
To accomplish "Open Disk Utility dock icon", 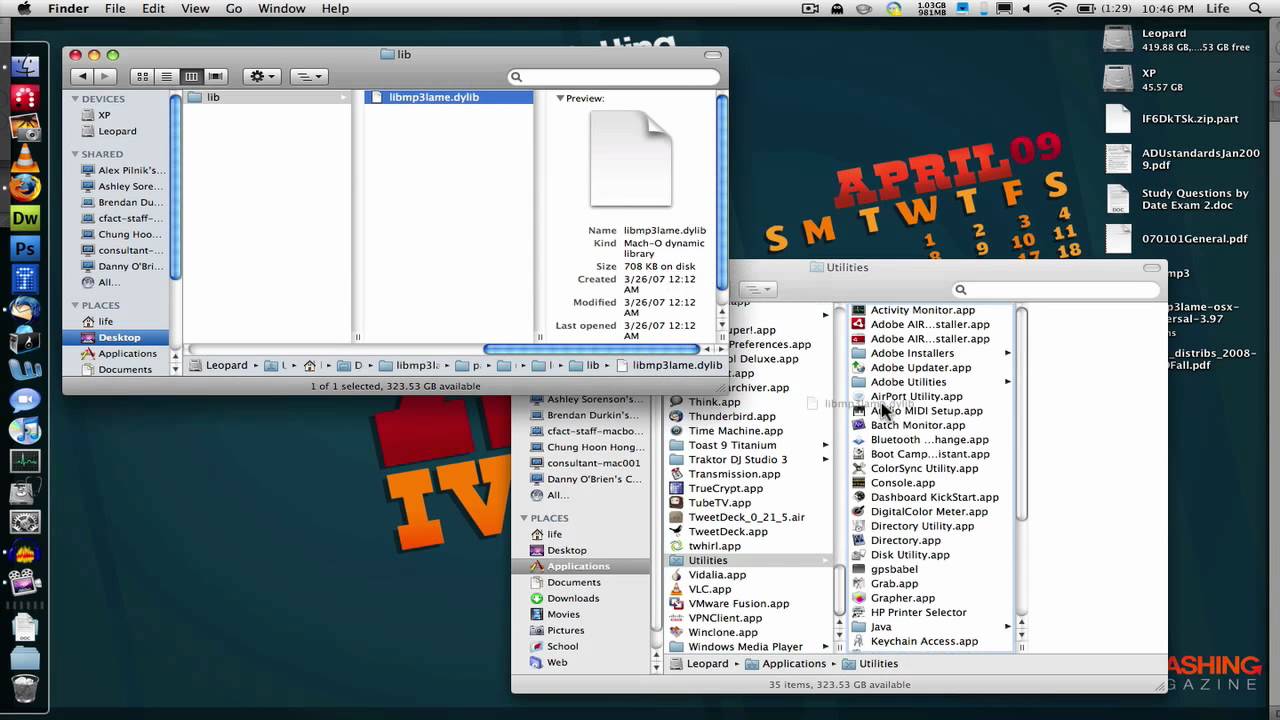I will 24,491.
